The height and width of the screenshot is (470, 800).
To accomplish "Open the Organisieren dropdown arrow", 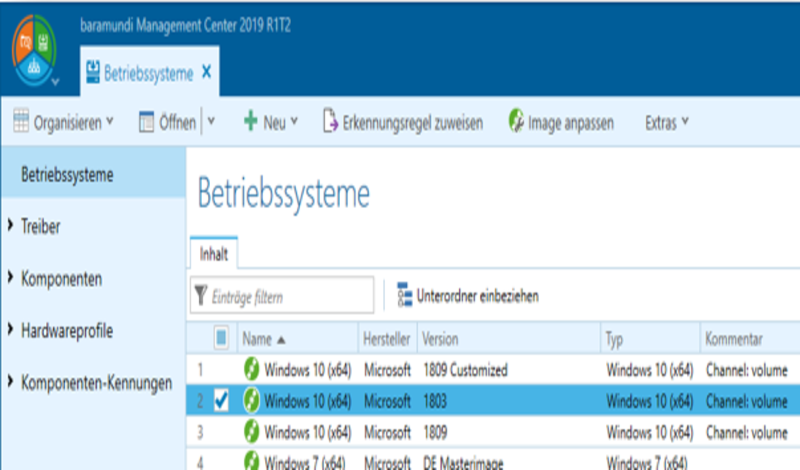I will [110, 121].
